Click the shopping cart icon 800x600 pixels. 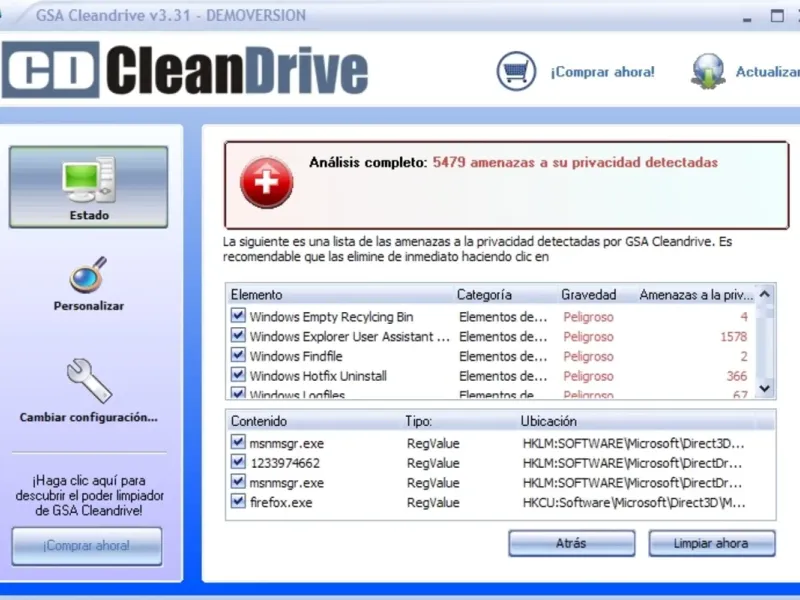click(x=516, y=71)
